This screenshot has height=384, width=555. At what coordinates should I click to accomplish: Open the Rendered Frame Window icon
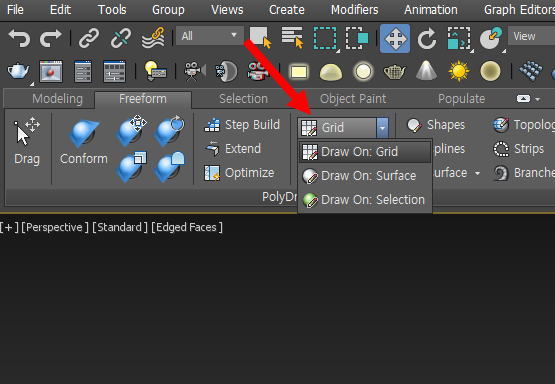(51, 71)
